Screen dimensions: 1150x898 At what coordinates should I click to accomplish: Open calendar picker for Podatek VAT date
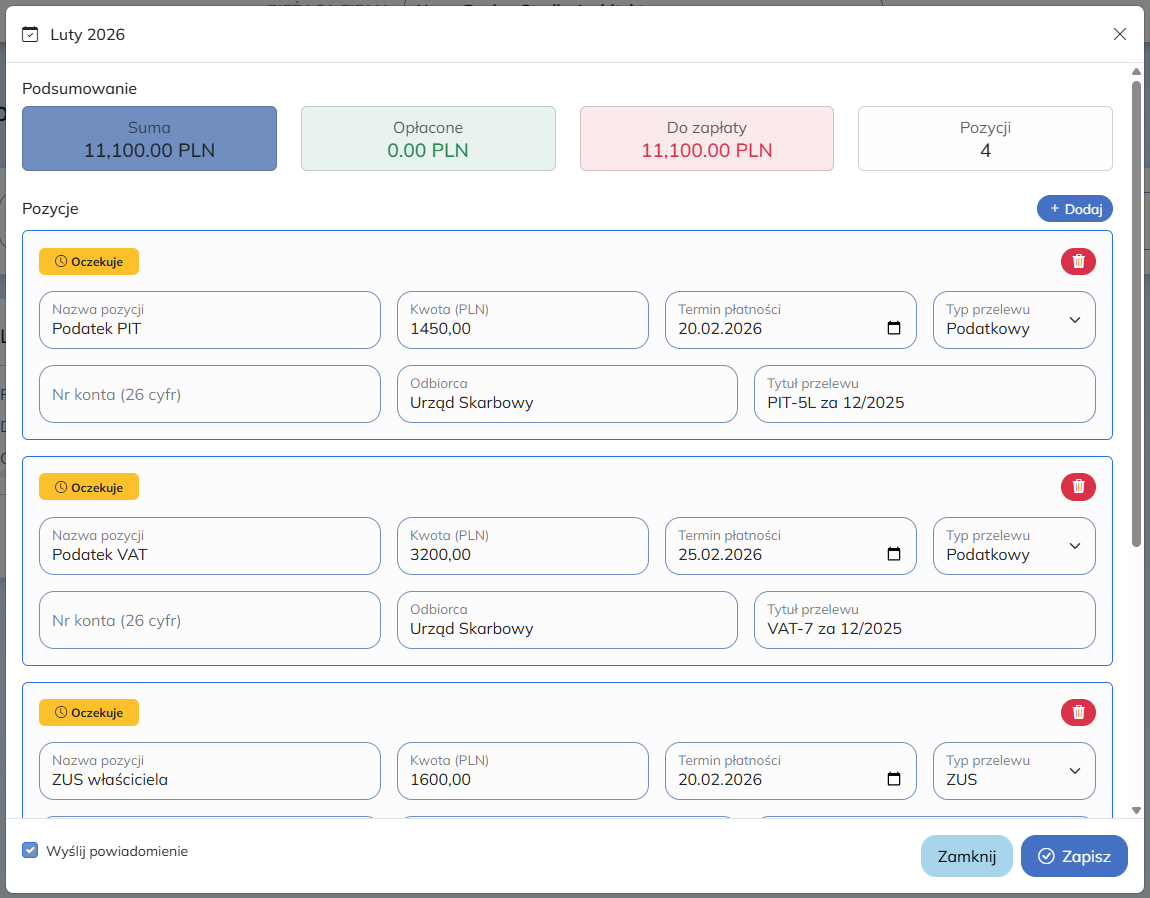click(x=894, y=555)
